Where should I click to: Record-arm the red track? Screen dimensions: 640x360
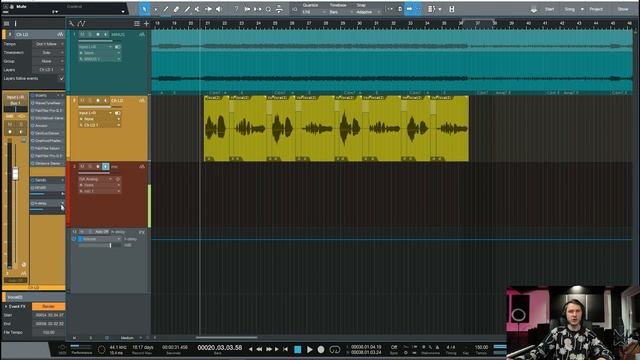tap(98, 167)
